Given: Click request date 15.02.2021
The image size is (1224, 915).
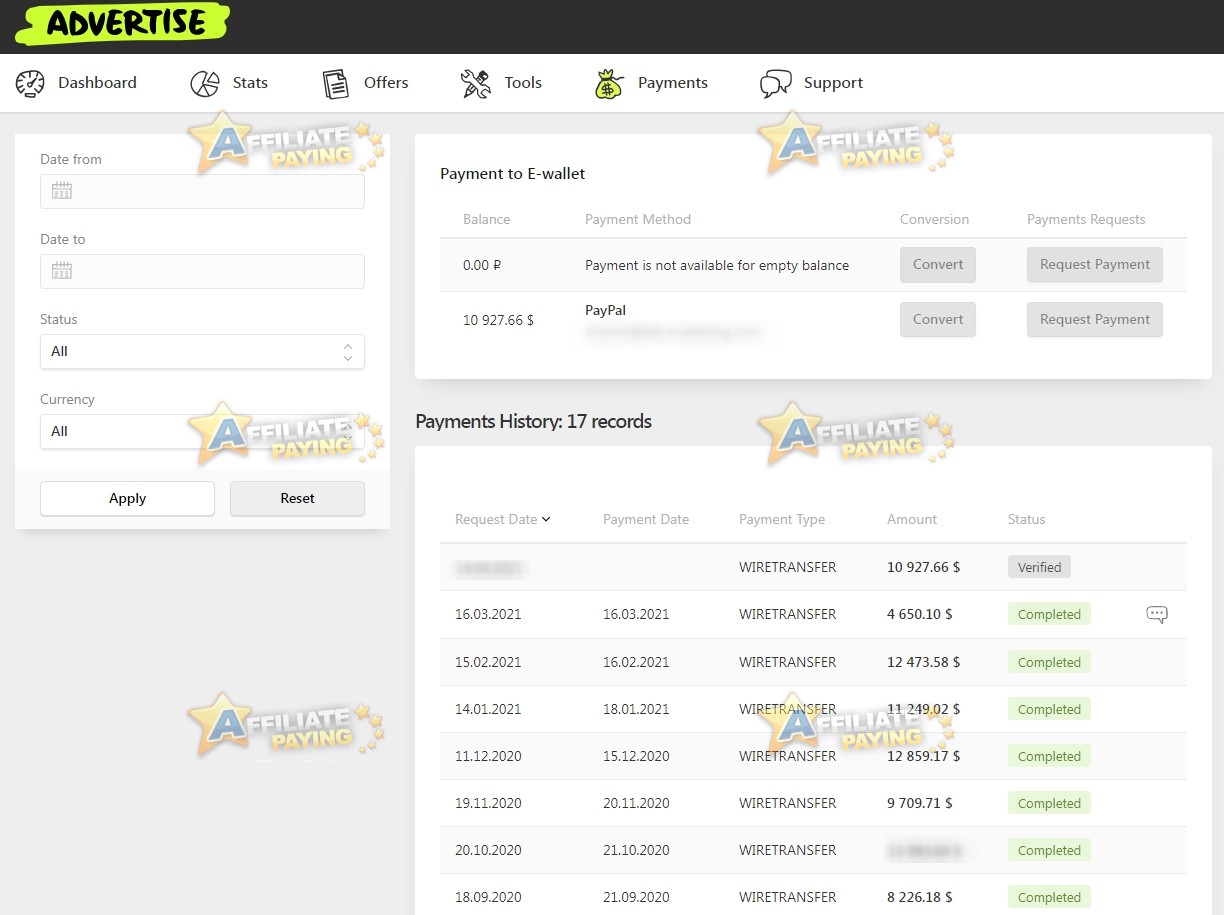Looking at the screenshot, I should [x=488, y=662].
